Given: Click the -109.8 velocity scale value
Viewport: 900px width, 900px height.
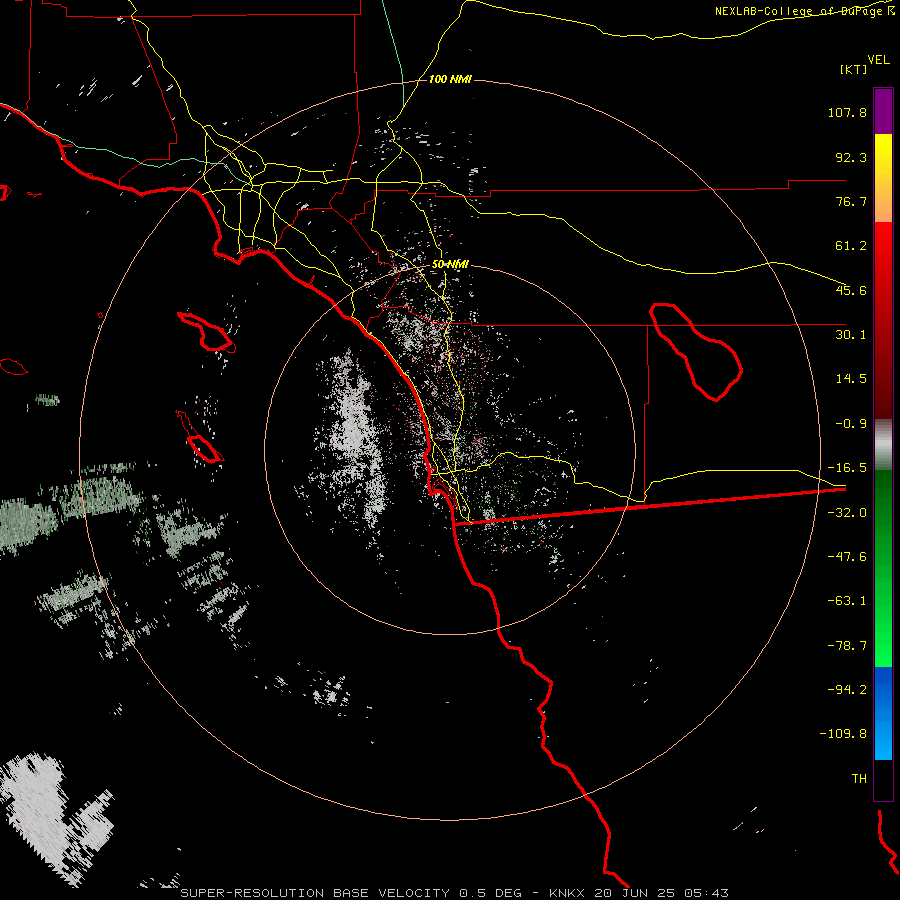Looking at the screenshot, I should [843, 734].
